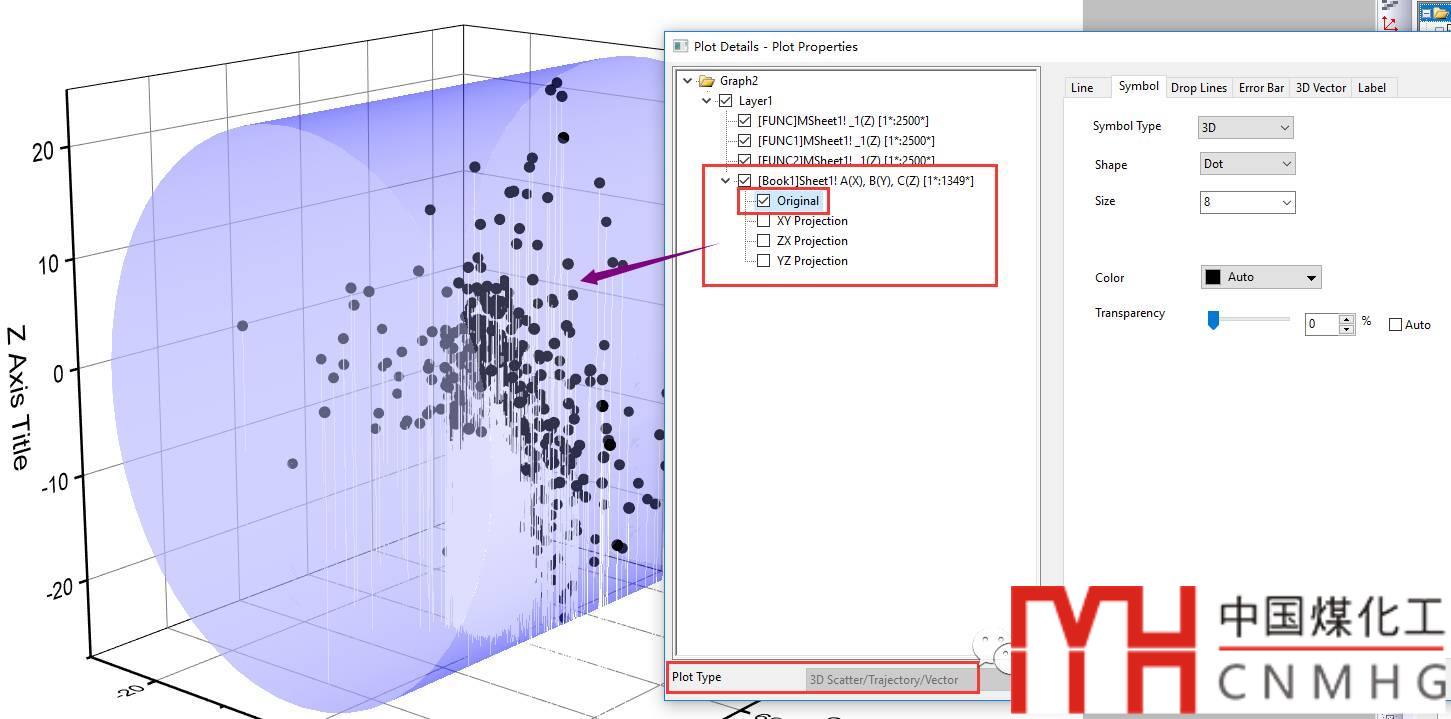Open the Color picker set to Auto
Image resolution: width=1451 pixels, height=719 pixels.
(1260, 277)
